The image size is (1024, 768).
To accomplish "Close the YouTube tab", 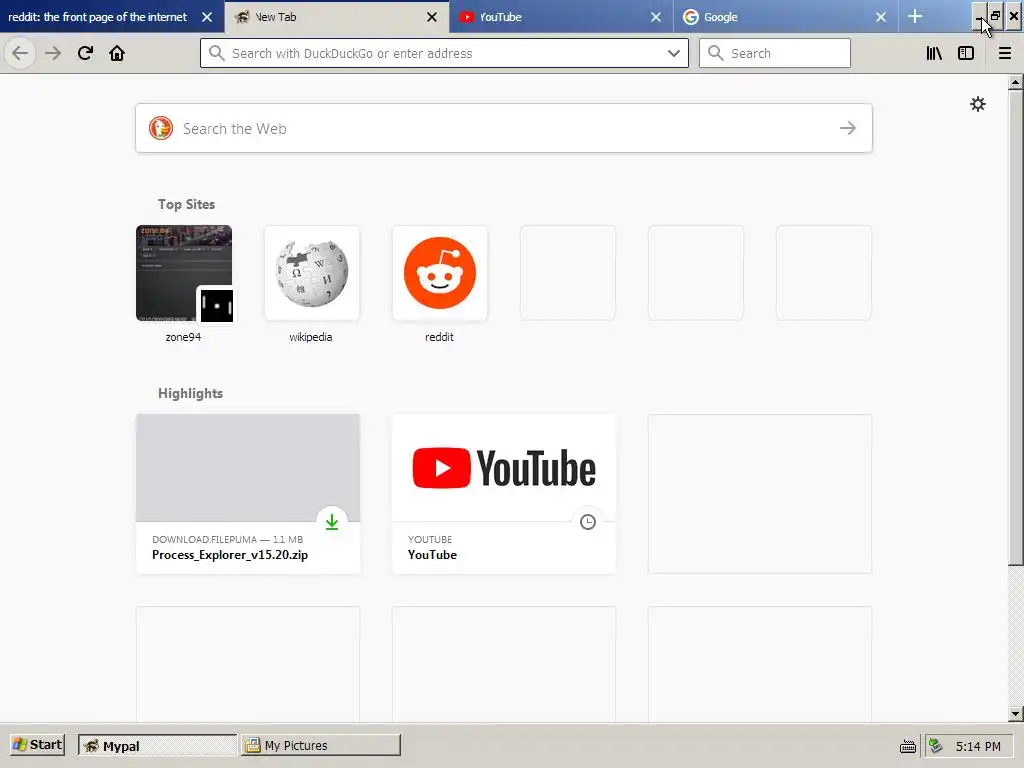I will coord(656,17).
